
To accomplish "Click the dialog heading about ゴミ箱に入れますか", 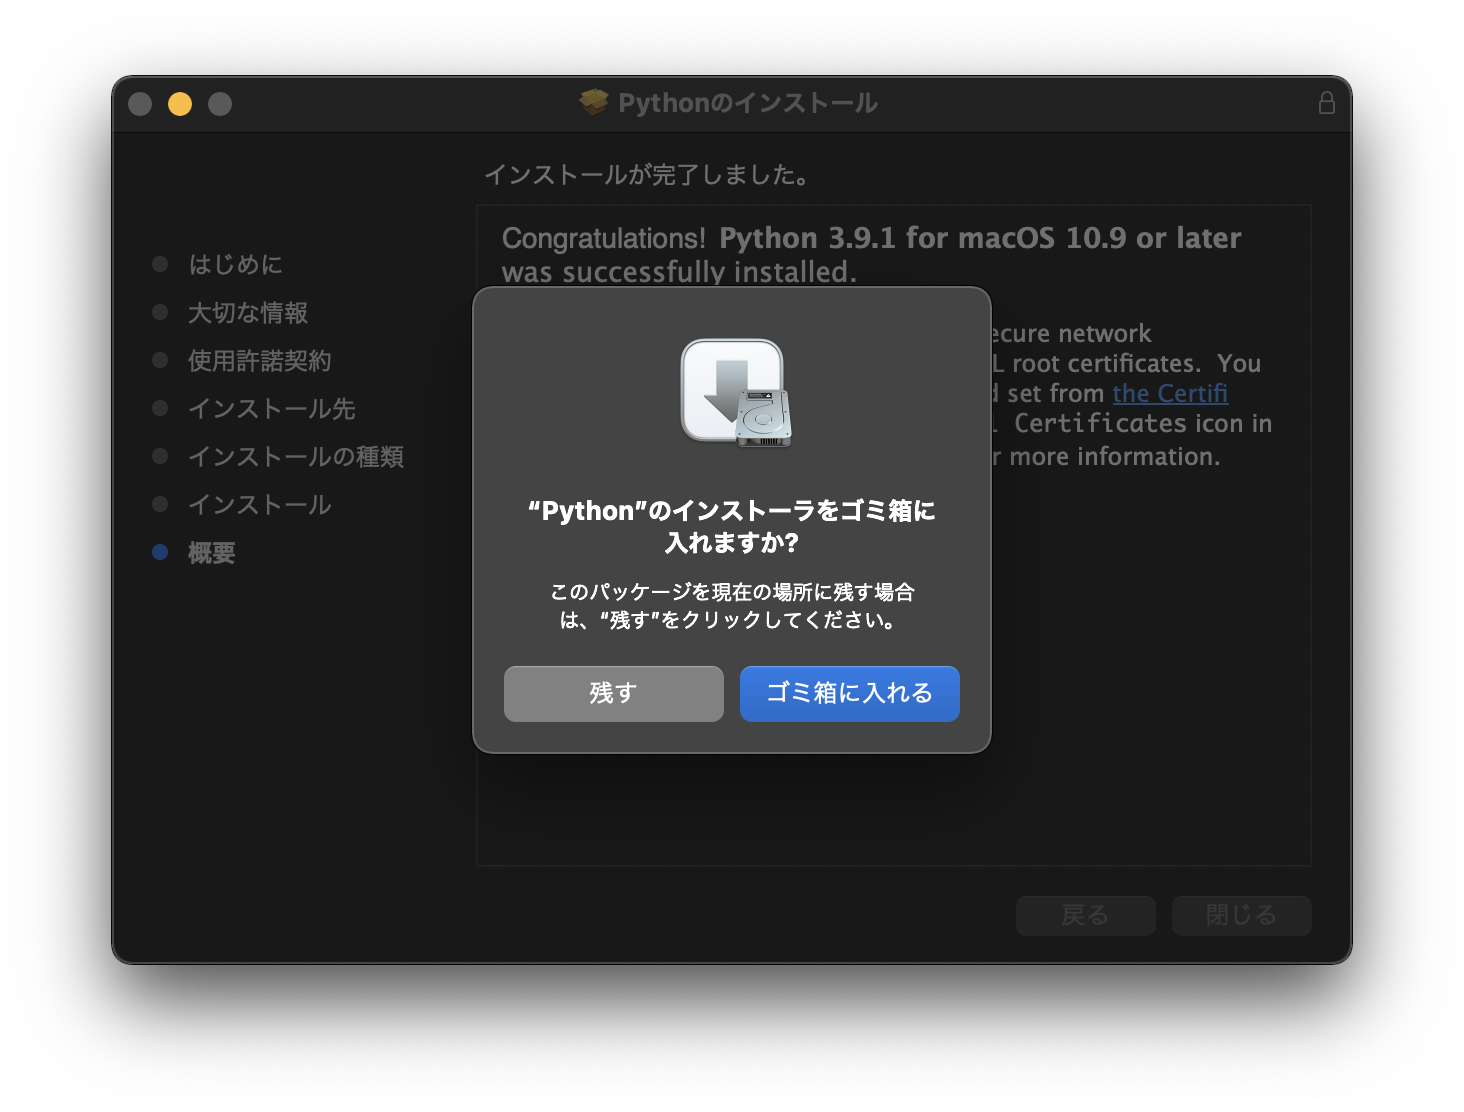I will (x=732, y=526).
